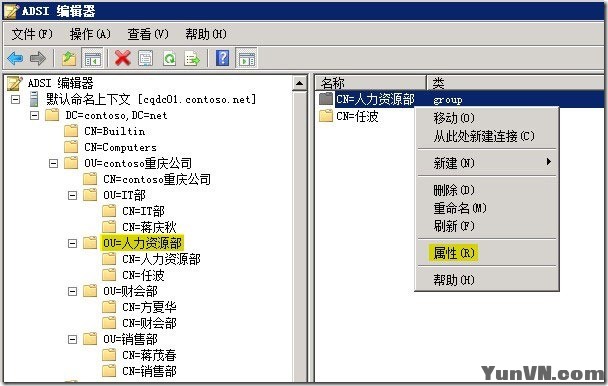Screen dimensions: 608x386
Task: Collapse the 默认命名上下文 node
Action: click(x=16, y=99)
